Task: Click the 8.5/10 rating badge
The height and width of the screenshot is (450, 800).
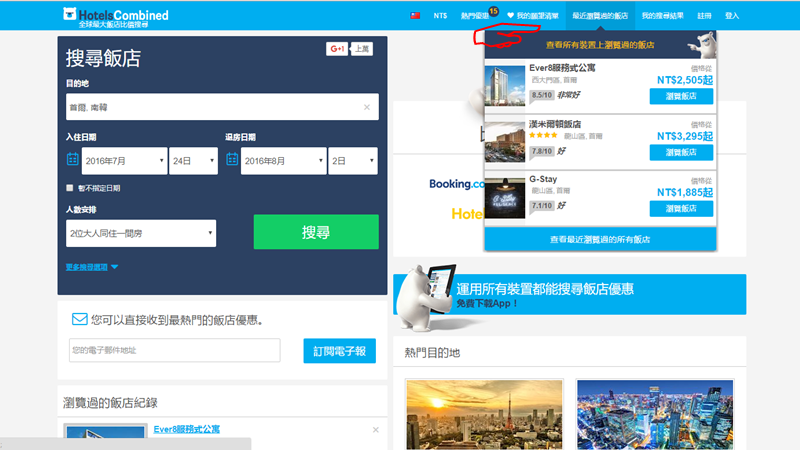Action: [x=541, y=95]
